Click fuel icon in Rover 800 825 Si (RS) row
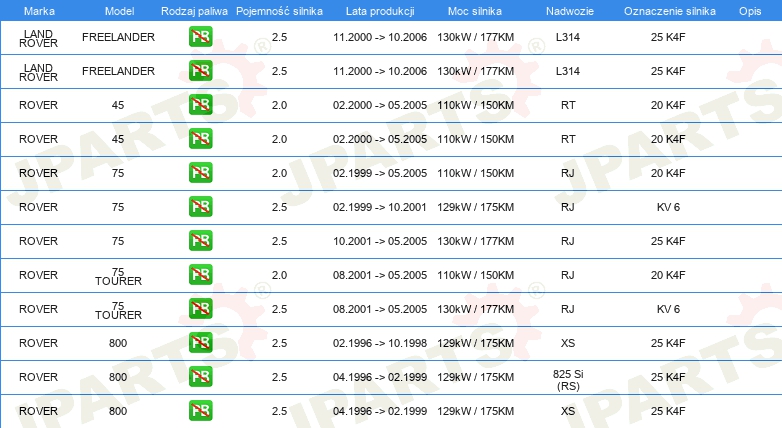 pos(200,377)
